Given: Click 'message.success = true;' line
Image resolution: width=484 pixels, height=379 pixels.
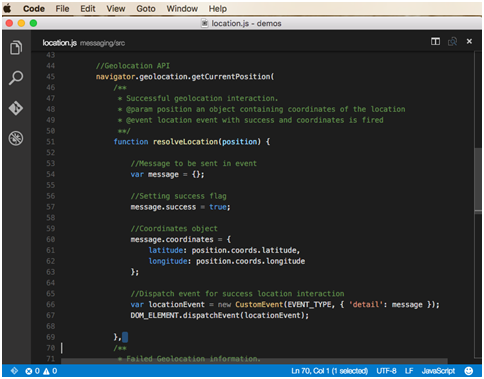Looking at the screenshot, I should (180, 207).
